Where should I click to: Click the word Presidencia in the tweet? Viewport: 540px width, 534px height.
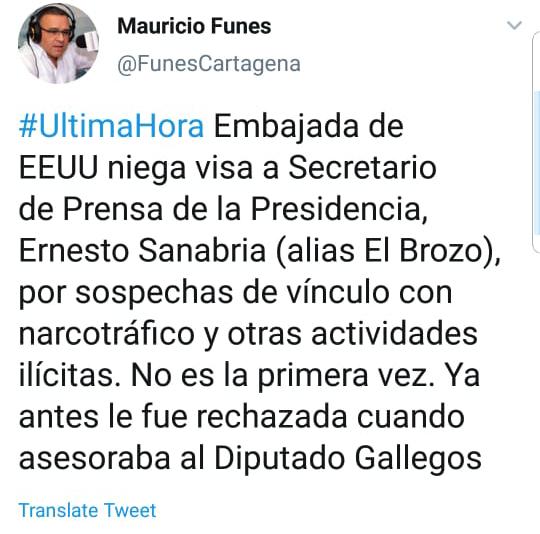pyautogui.click(x=337, y=209)
